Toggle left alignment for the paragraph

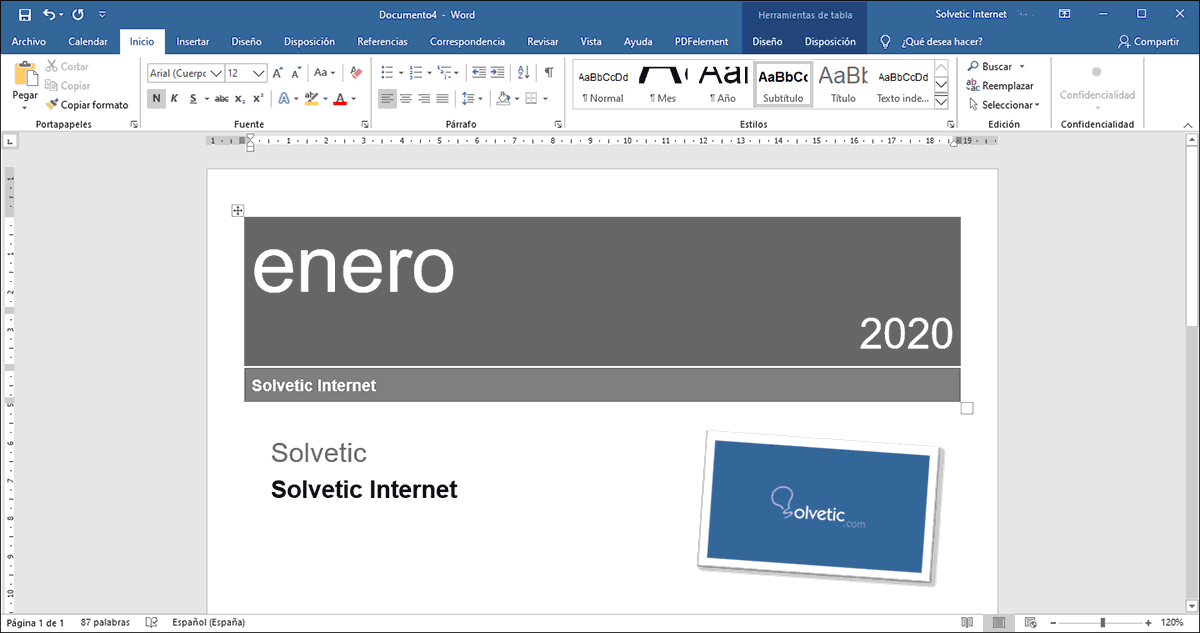pos(388,98)
